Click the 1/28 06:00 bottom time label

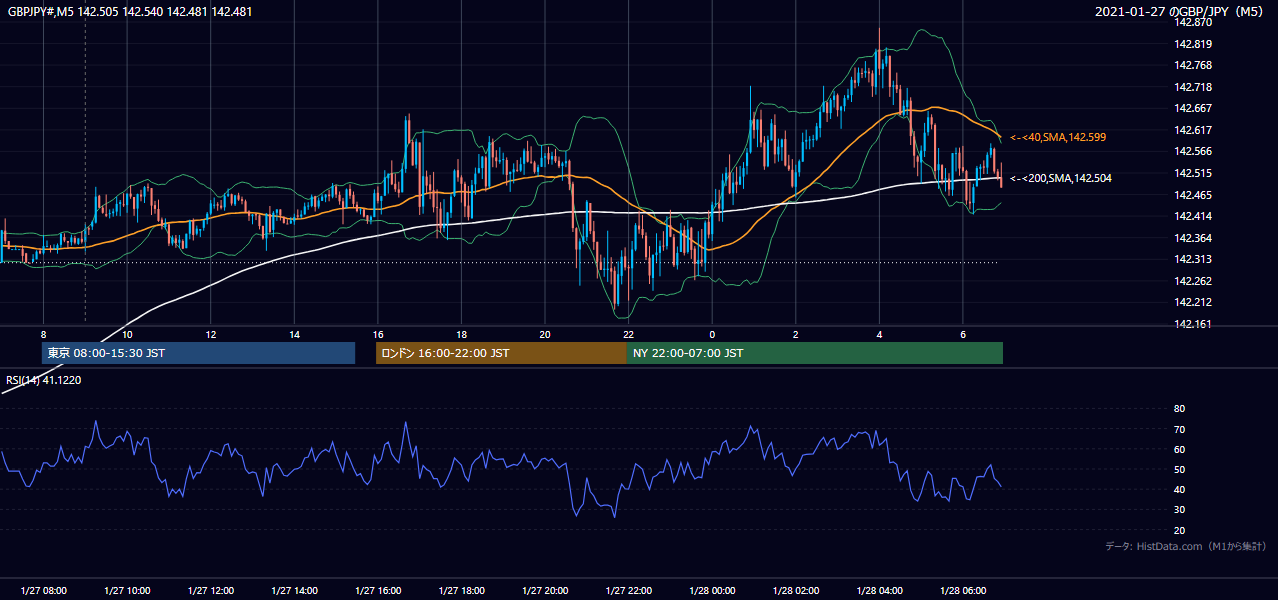(x=963, y=590)
